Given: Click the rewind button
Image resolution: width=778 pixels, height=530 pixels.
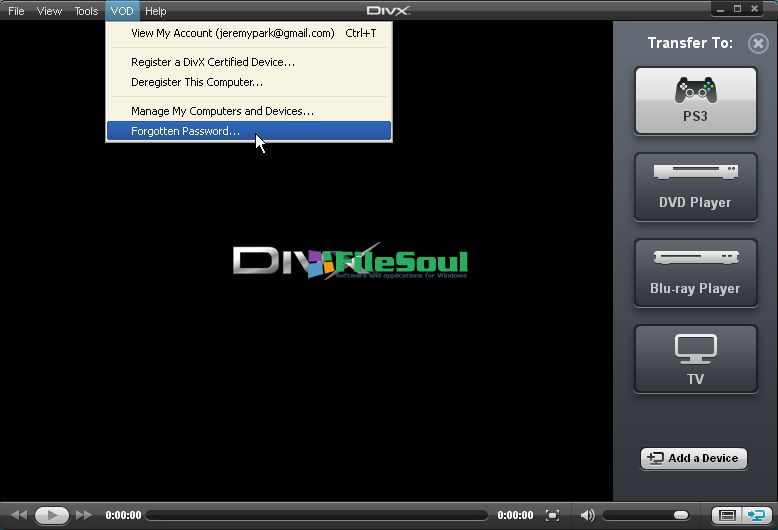Looking at the screenshot, I should (x=19, y=515).
